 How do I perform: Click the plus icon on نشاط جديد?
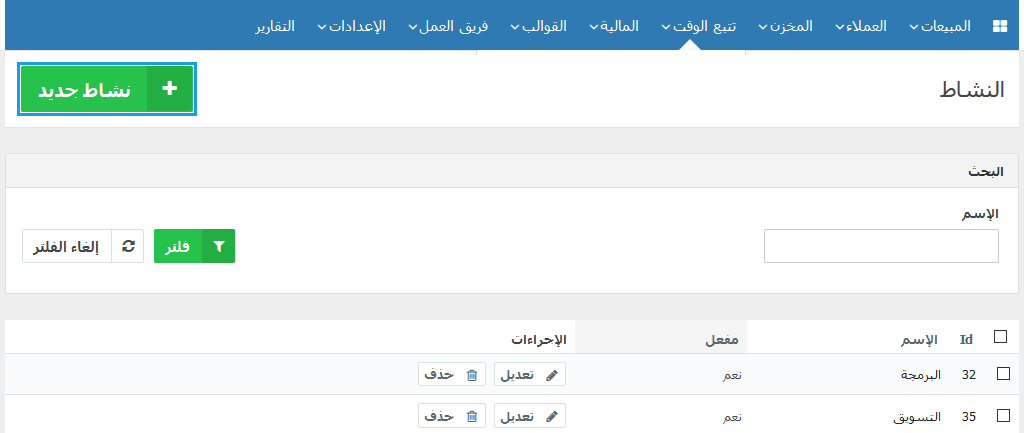170,89
